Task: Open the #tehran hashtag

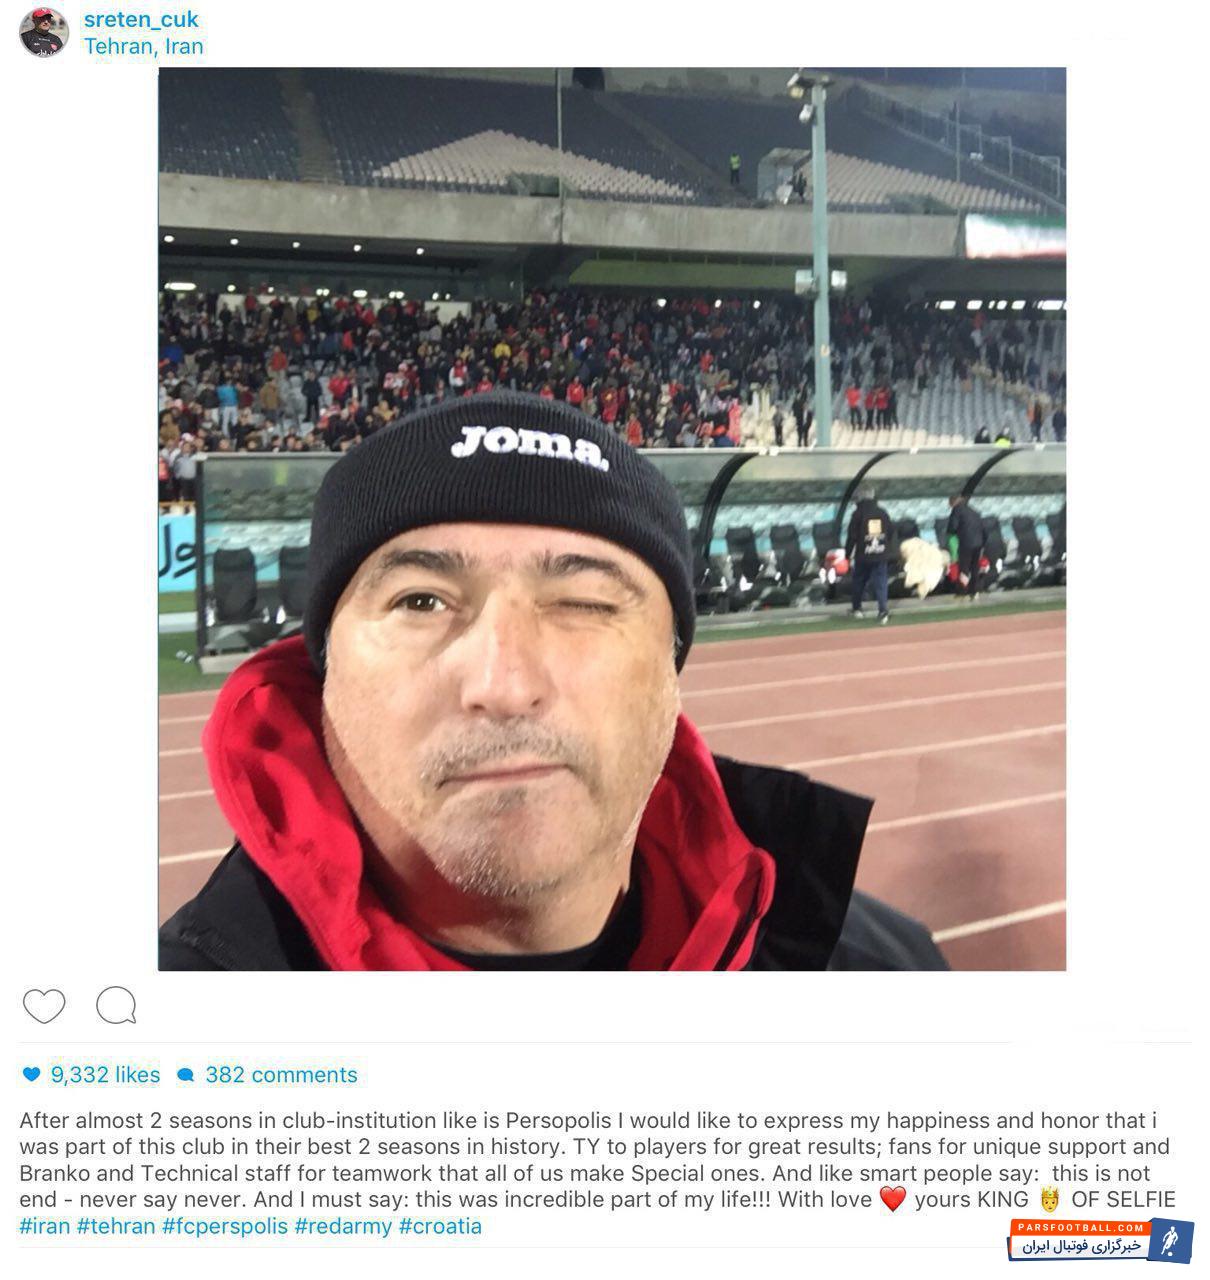Action: pos(116,1226)
